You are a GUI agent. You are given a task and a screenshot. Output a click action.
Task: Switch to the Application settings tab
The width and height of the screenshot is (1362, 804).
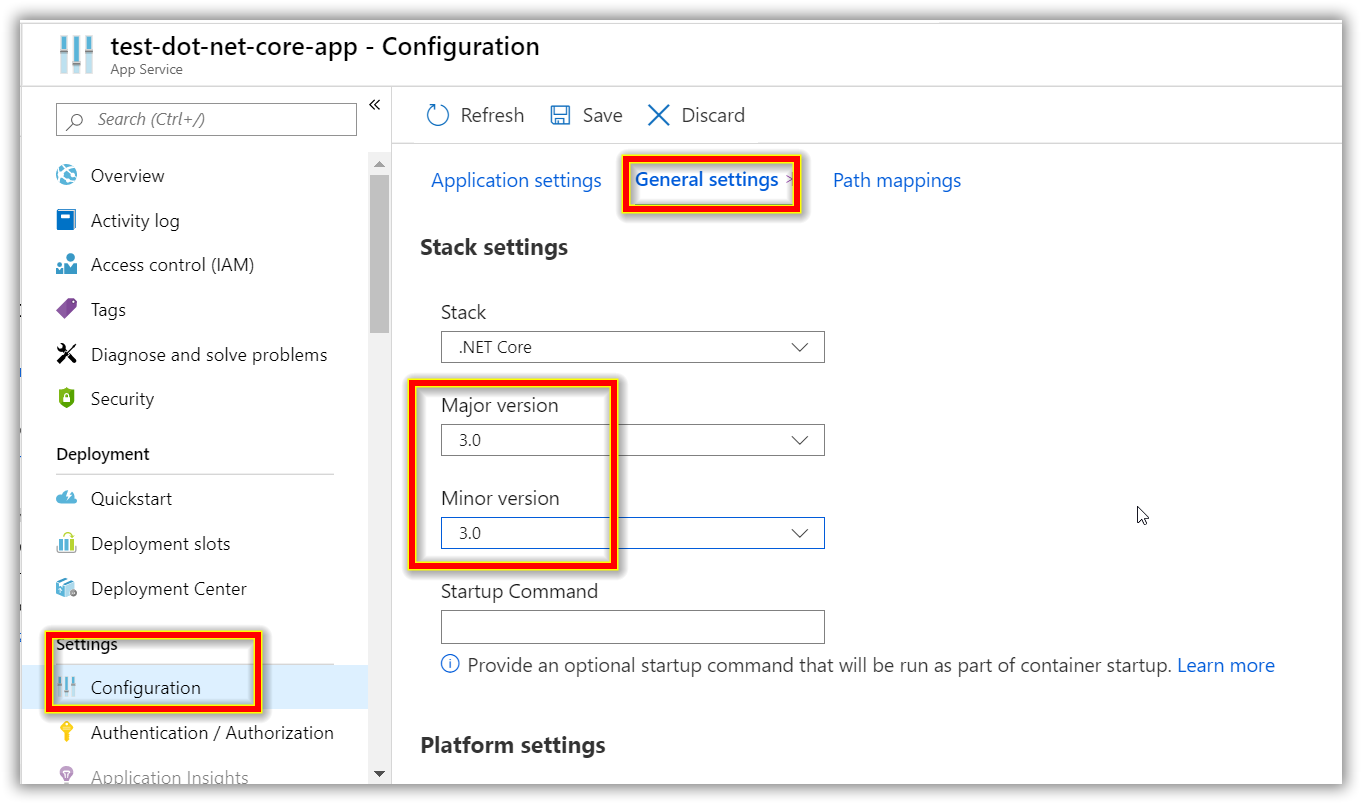click(x=516, y=180)
